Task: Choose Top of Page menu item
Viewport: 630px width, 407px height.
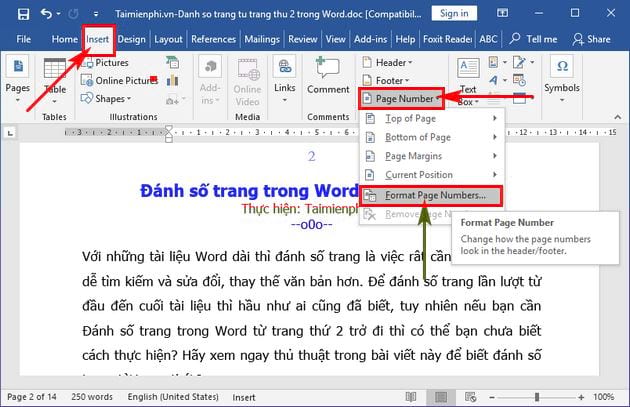Action: [x=431, y=119]
